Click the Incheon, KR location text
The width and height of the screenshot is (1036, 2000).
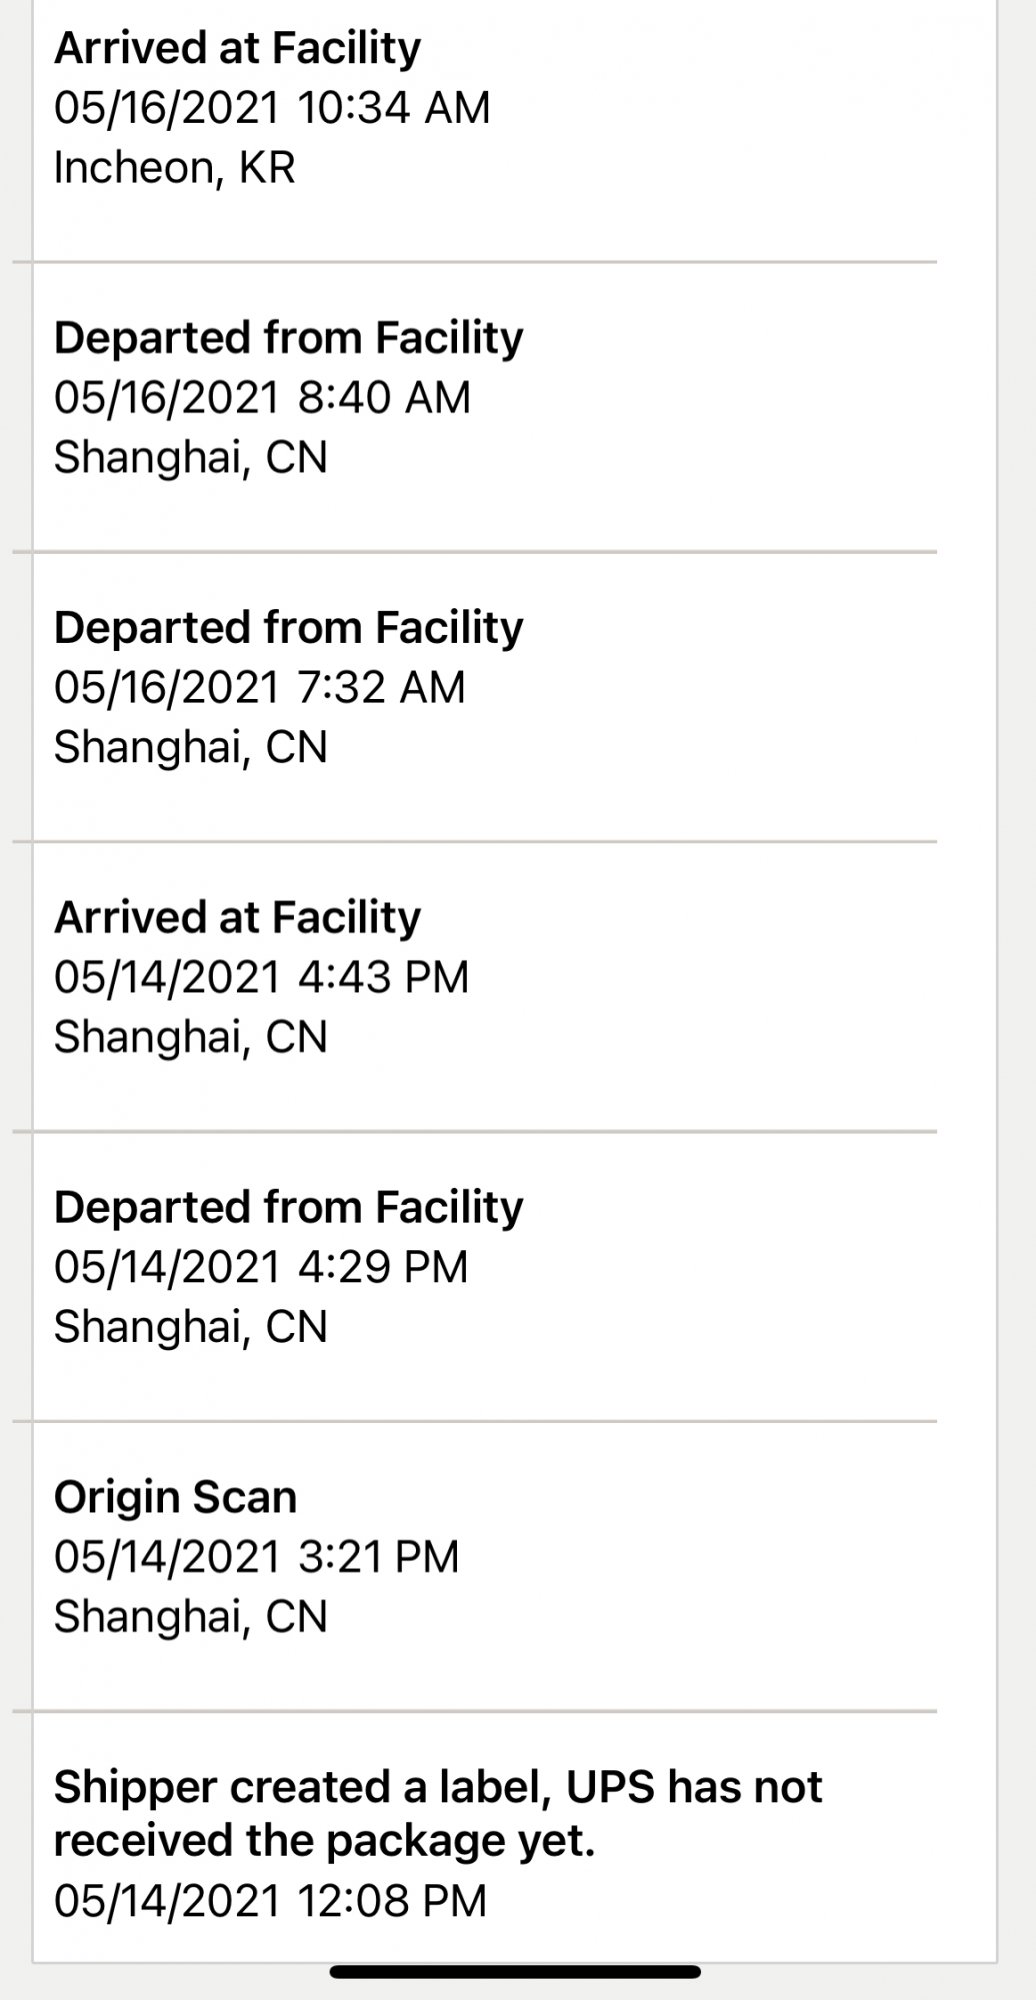coord(174,168)
